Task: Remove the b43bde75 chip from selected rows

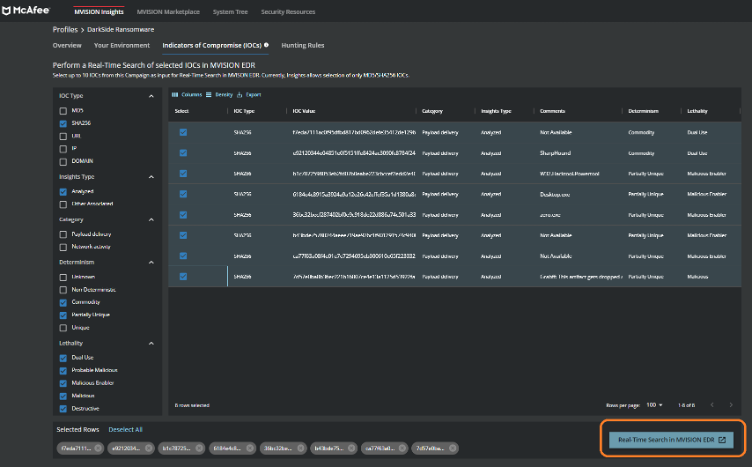Action: click(351, 449)
